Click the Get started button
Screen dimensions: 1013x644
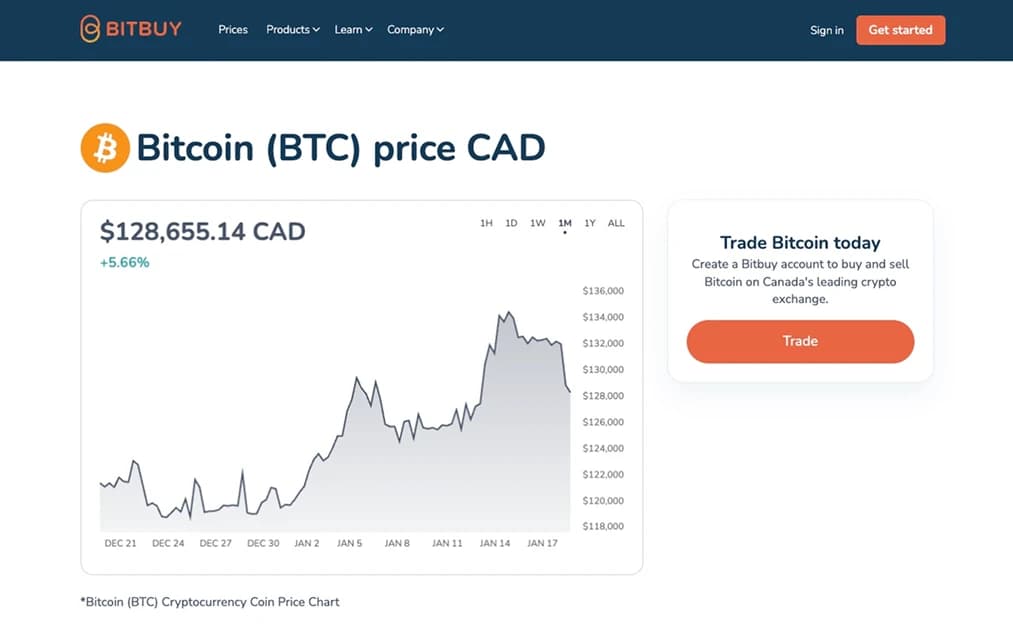[899, 30]
